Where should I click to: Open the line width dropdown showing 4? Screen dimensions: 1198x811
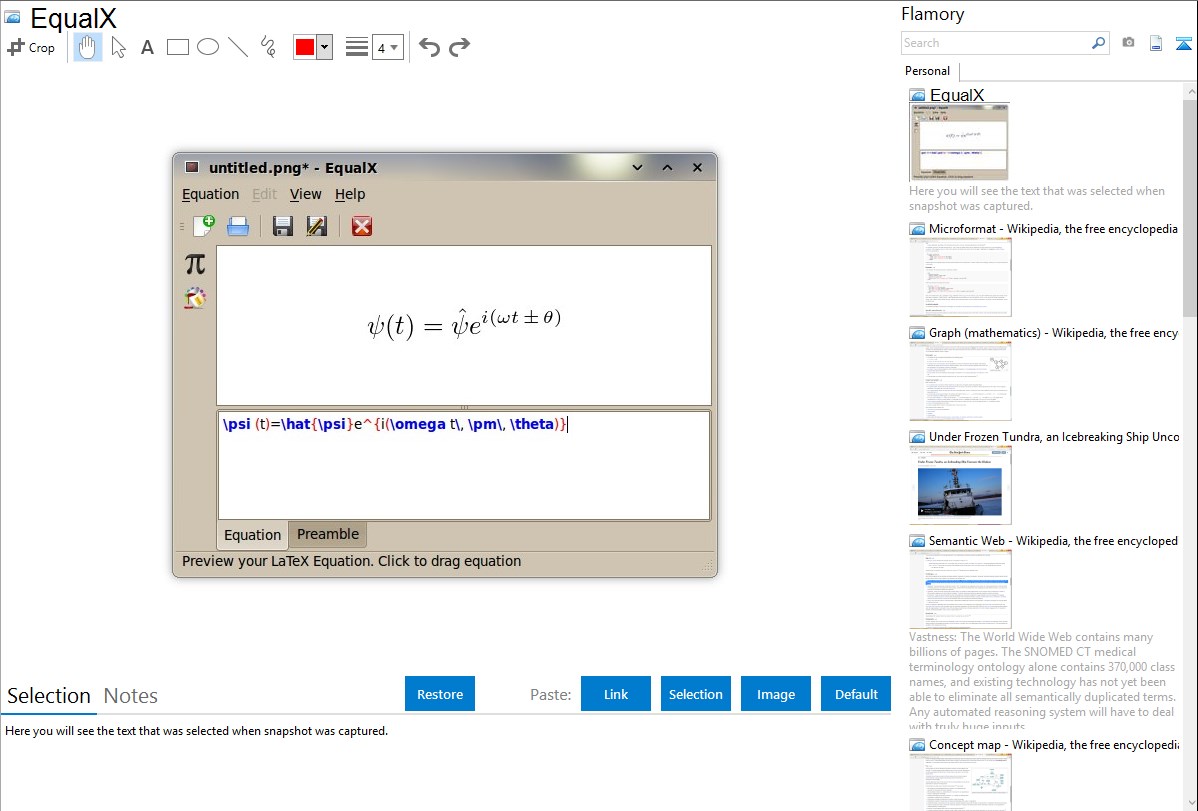(x=388, y=47)
